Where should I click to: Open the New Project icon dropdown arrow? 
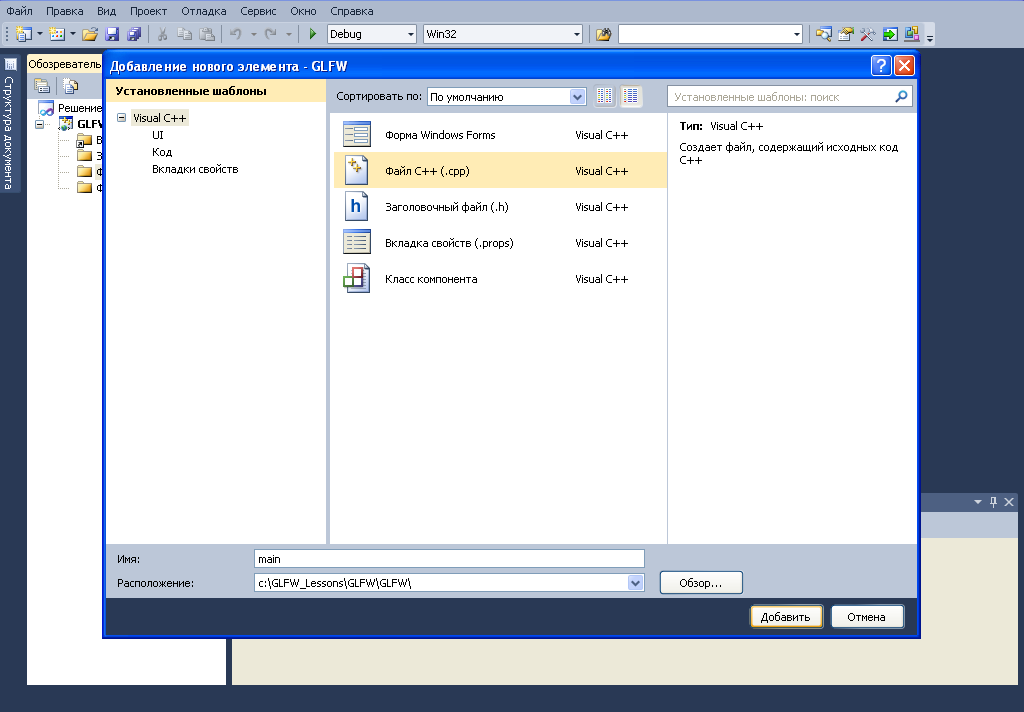(40, 34)
